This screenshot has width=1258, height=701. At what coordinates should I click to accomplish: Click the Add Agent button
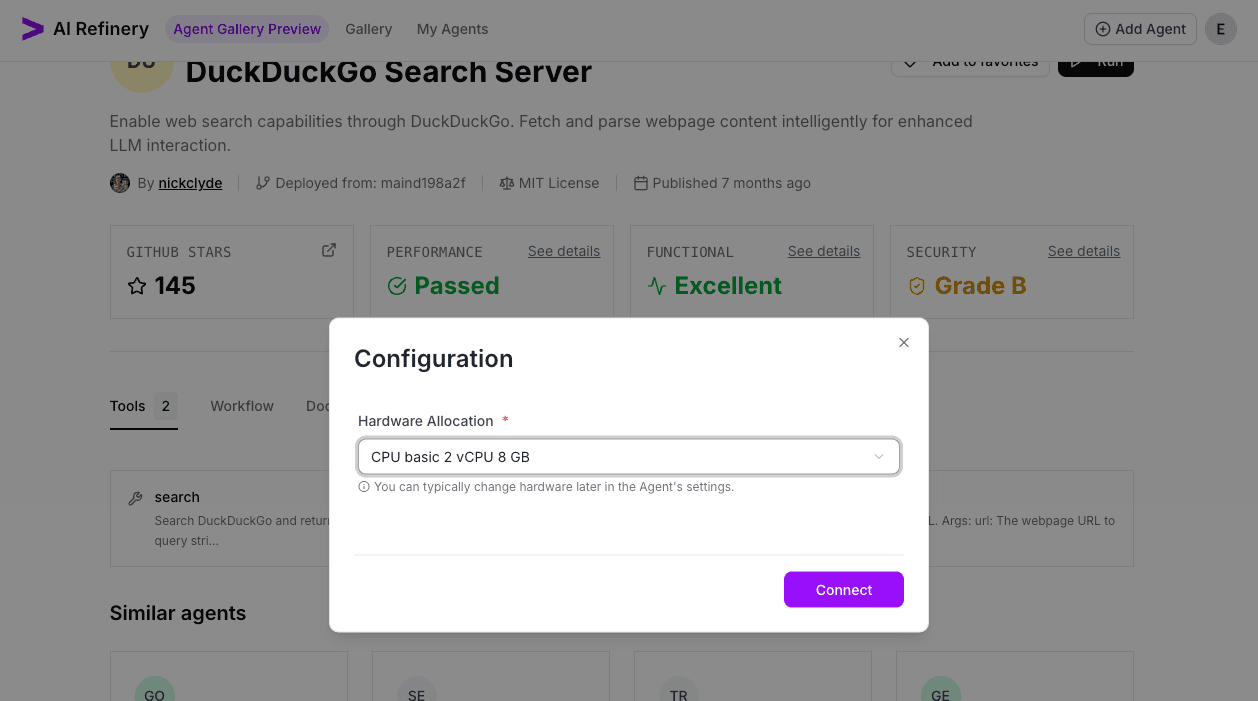(x=1139, y=29)
